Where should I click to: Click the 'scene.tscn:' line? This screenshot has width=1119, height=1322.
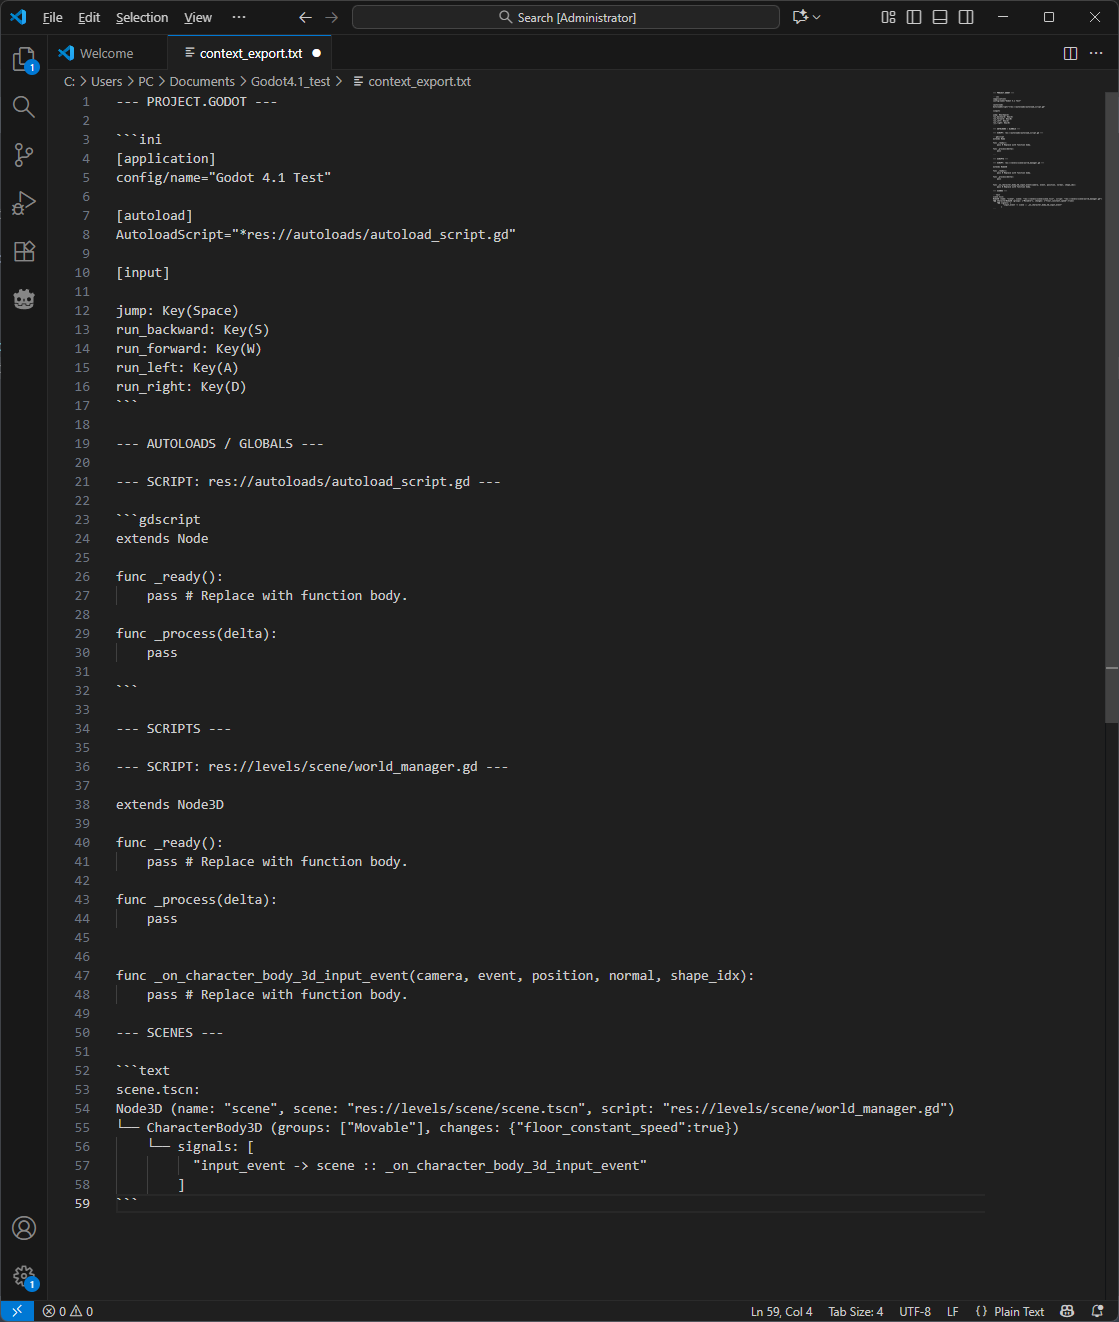[158, 1089]
